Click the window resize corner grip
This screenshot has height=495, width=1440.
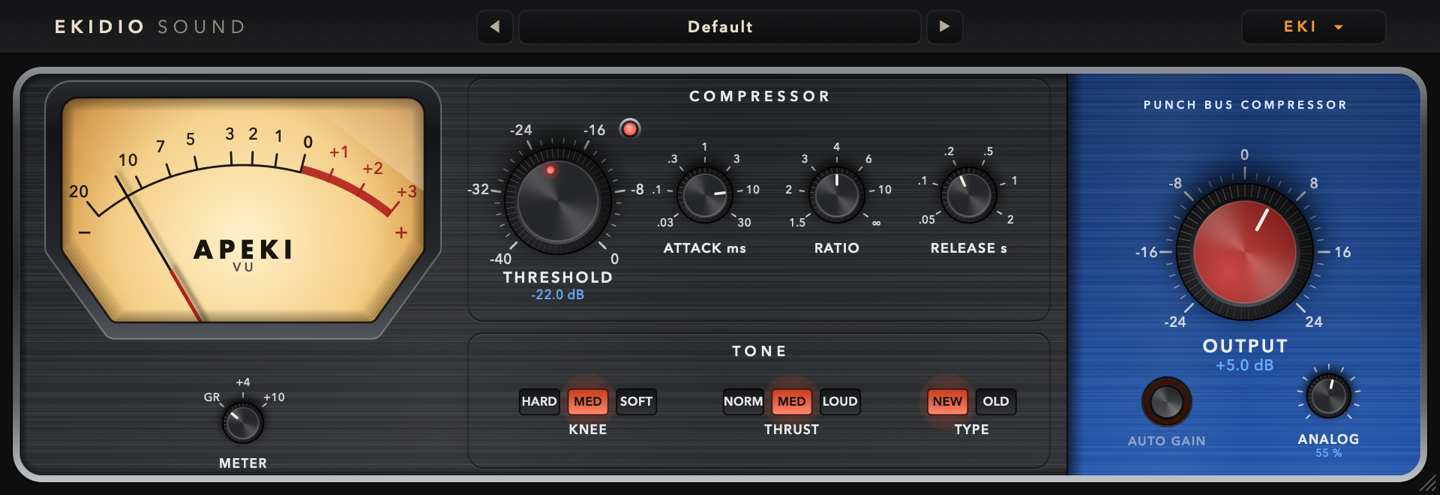coord(1427,482)
